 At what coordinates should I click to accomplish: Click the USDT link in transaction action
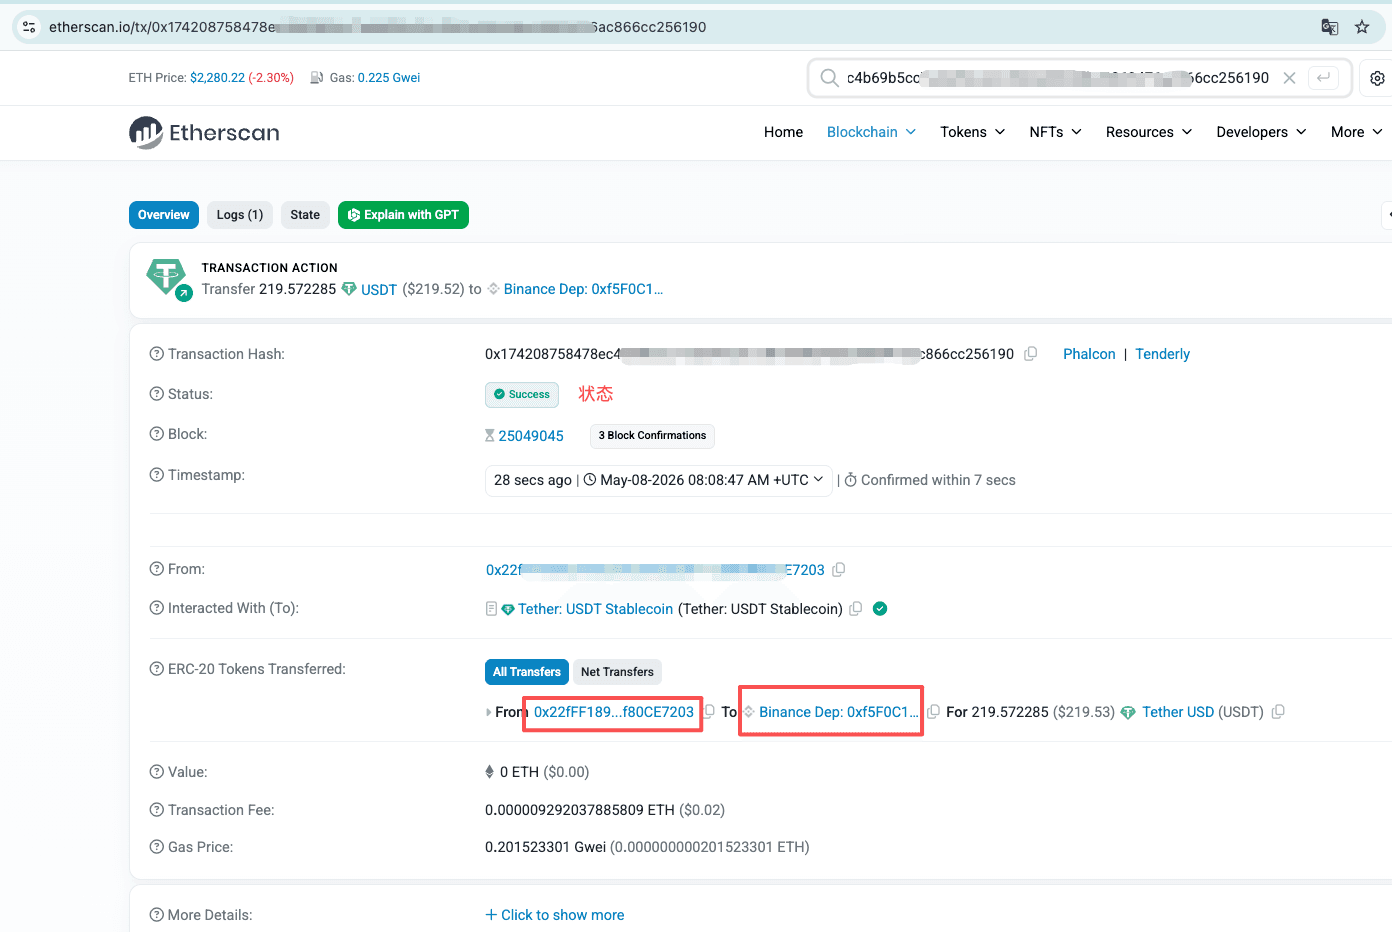click(x=379, y=289)
